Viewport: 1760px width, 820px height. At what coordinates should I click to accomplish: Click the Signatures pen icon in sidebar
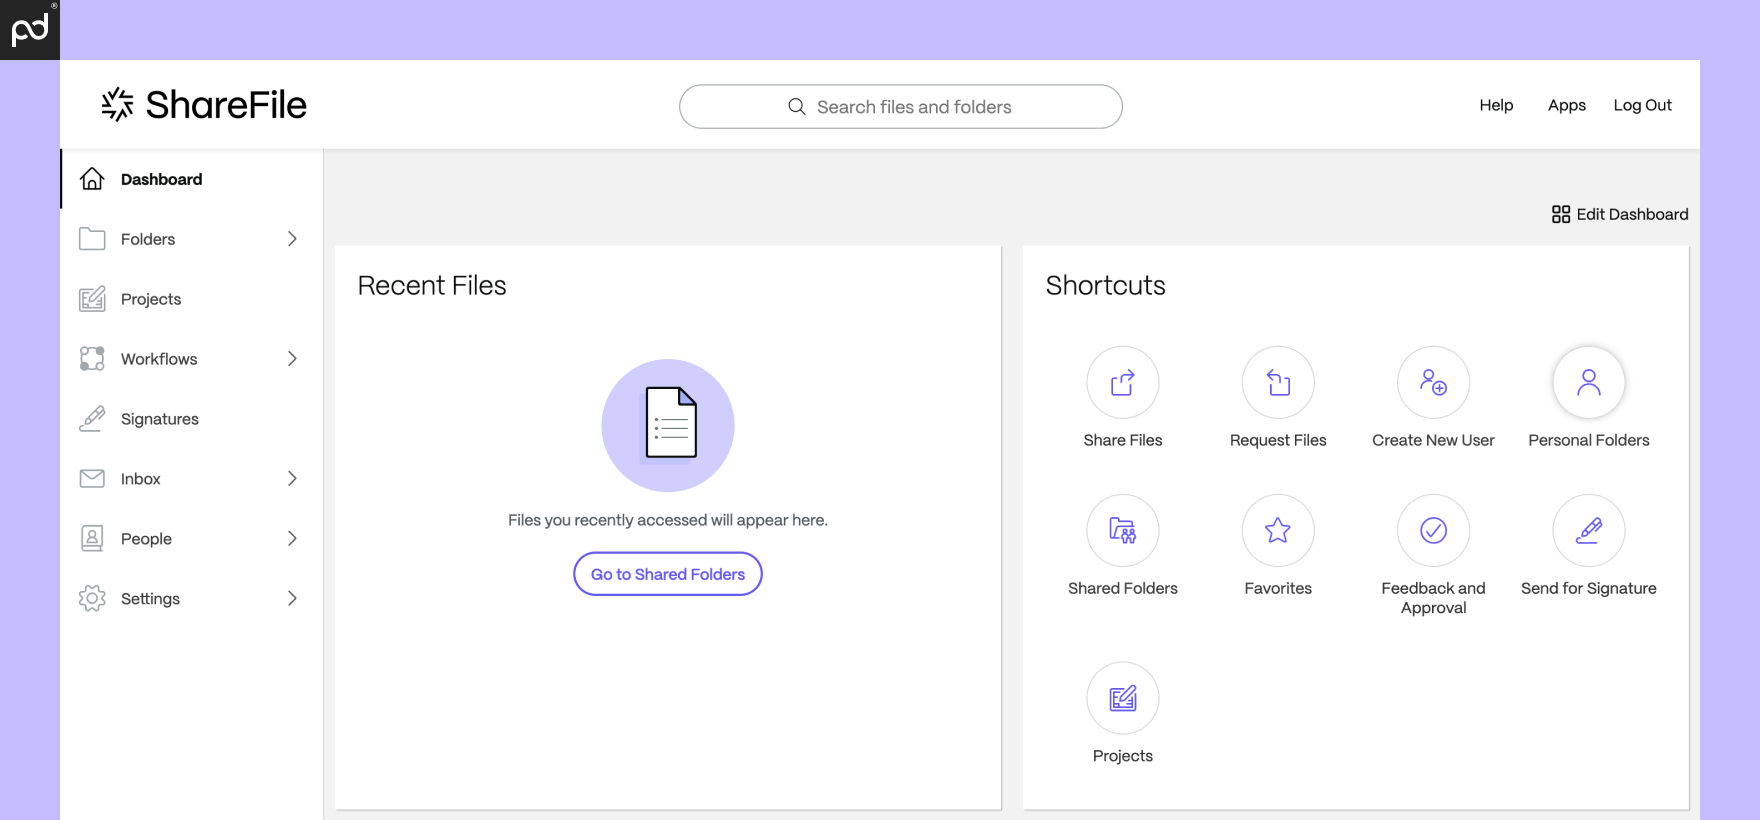[x=92, y=418]
